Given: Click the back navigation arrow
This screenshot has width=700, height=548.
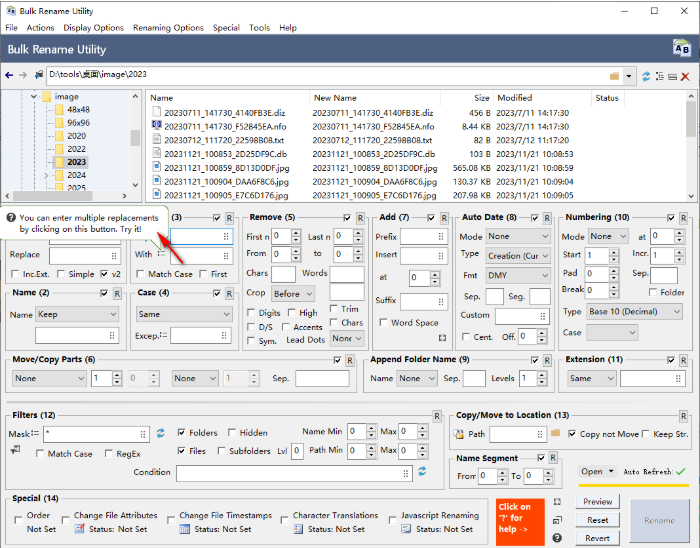Looking at the screenshot, I should coord(9,75).
